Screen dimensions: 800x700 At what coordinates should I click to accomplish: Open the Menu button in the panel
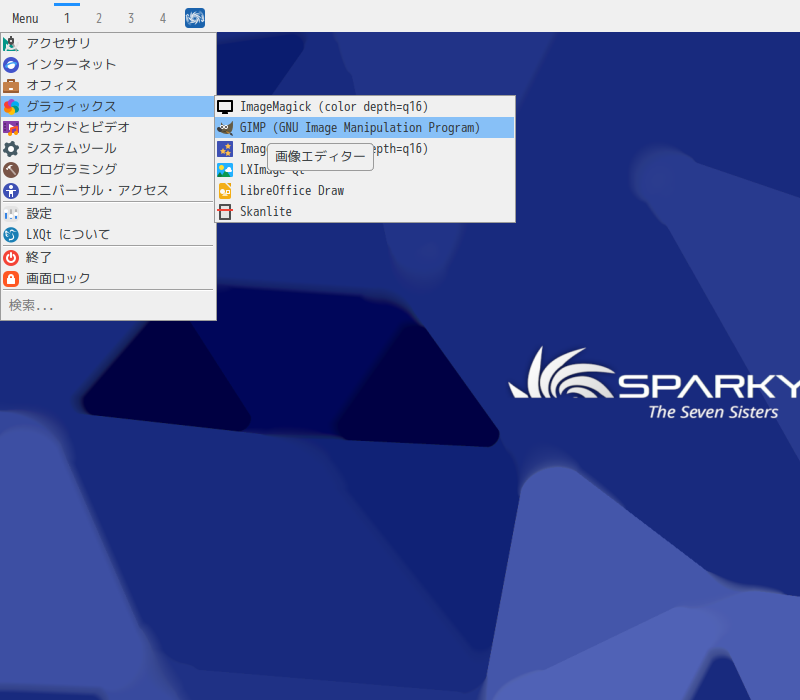(25, 18)
